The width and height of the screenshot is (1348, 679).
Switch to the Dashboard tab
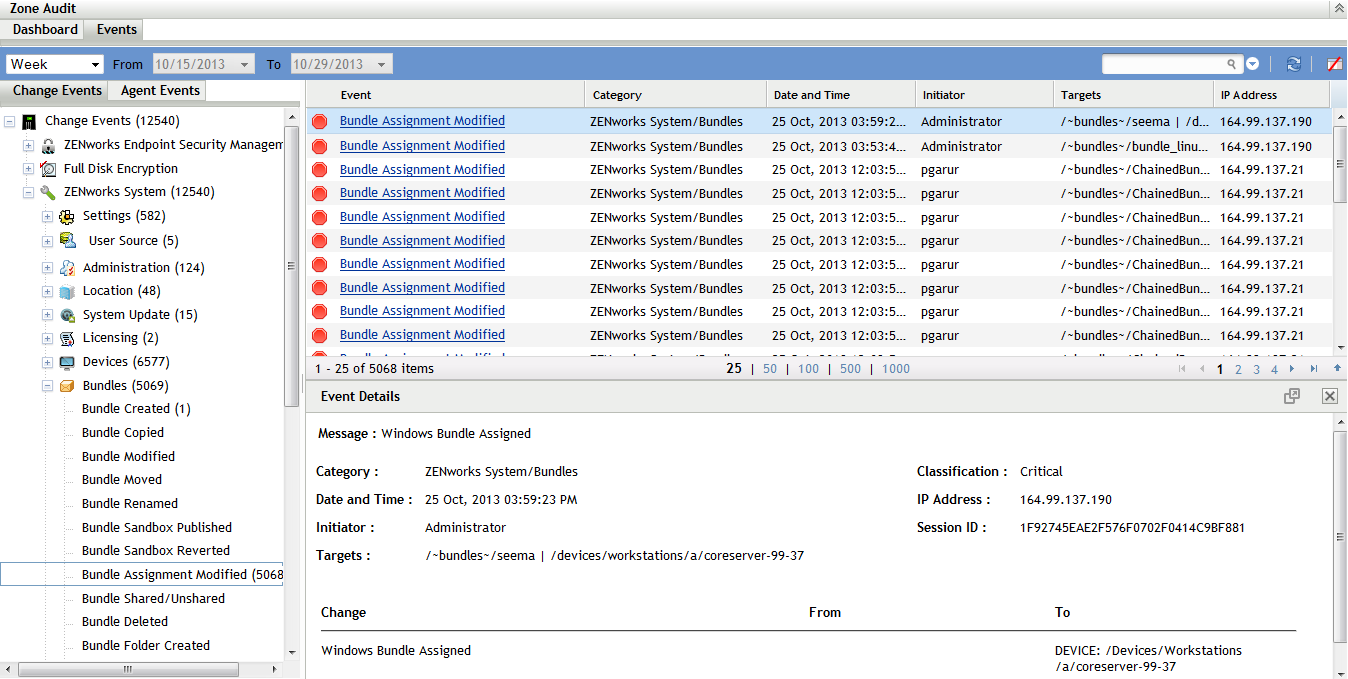(x=44, y=30)
